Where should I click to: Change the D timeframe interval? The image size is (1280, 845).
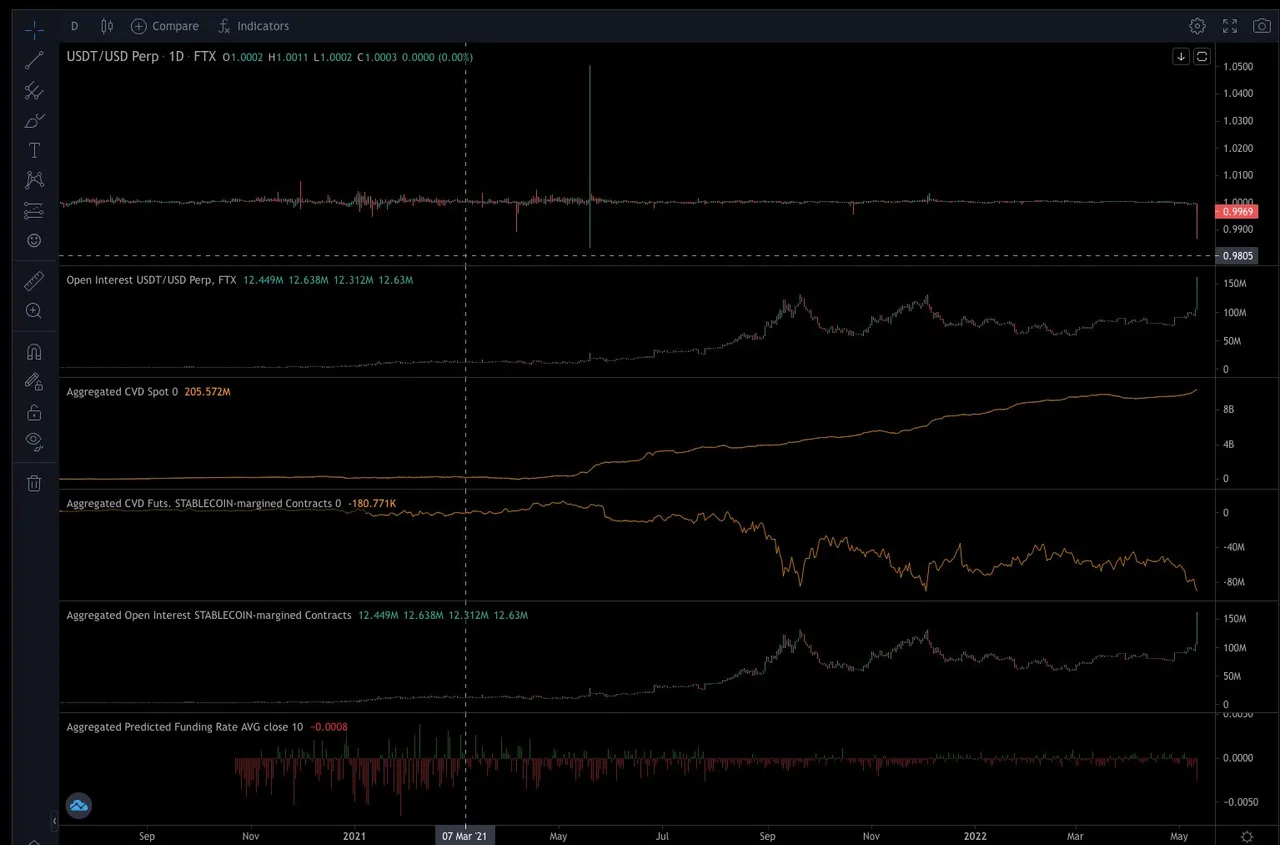pyautogui.click(x=75, y=26)
